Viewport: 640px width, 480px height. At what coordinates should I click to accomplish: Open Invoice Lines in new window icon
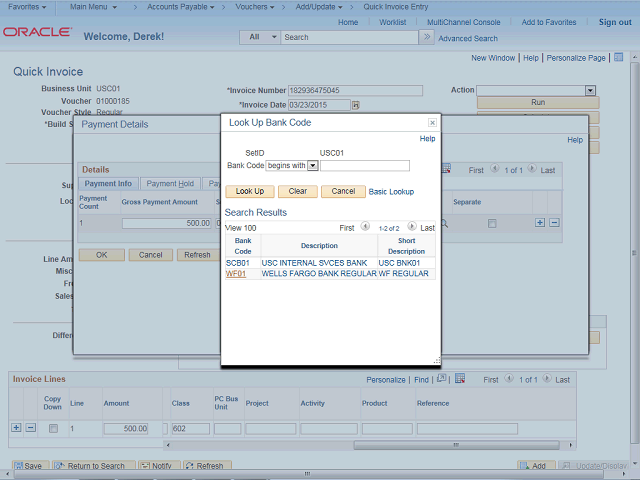click(x=441, y=379)
